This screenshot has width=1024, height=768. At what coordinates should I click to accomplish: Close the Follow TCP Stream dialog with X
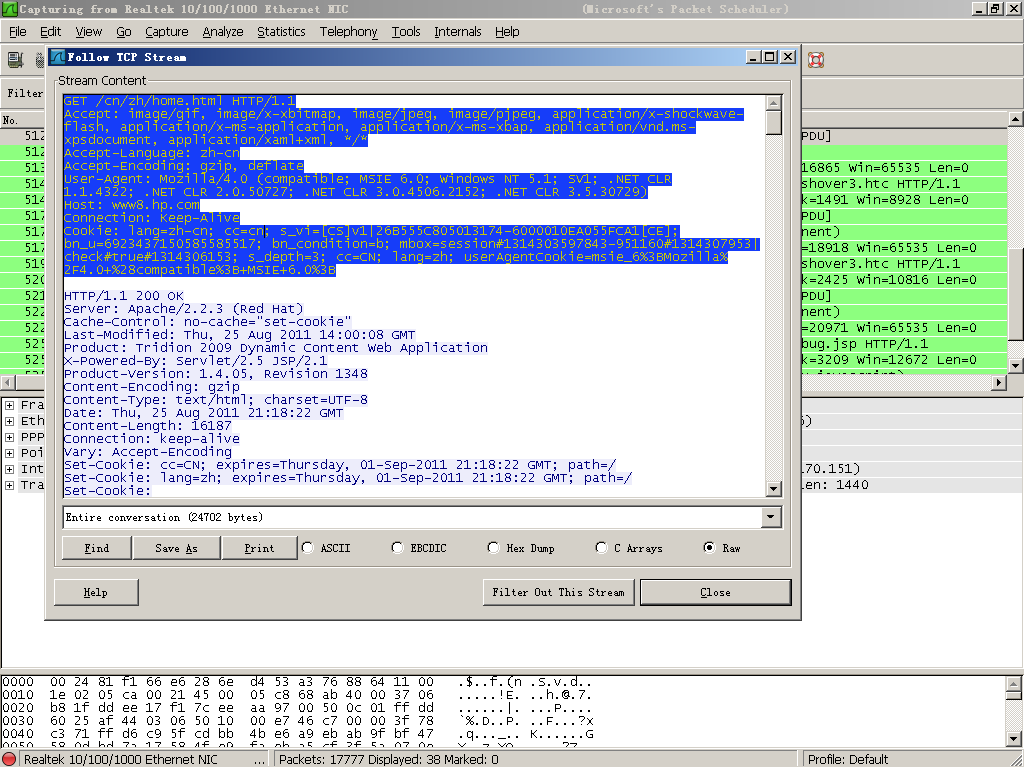coord(788,57)
